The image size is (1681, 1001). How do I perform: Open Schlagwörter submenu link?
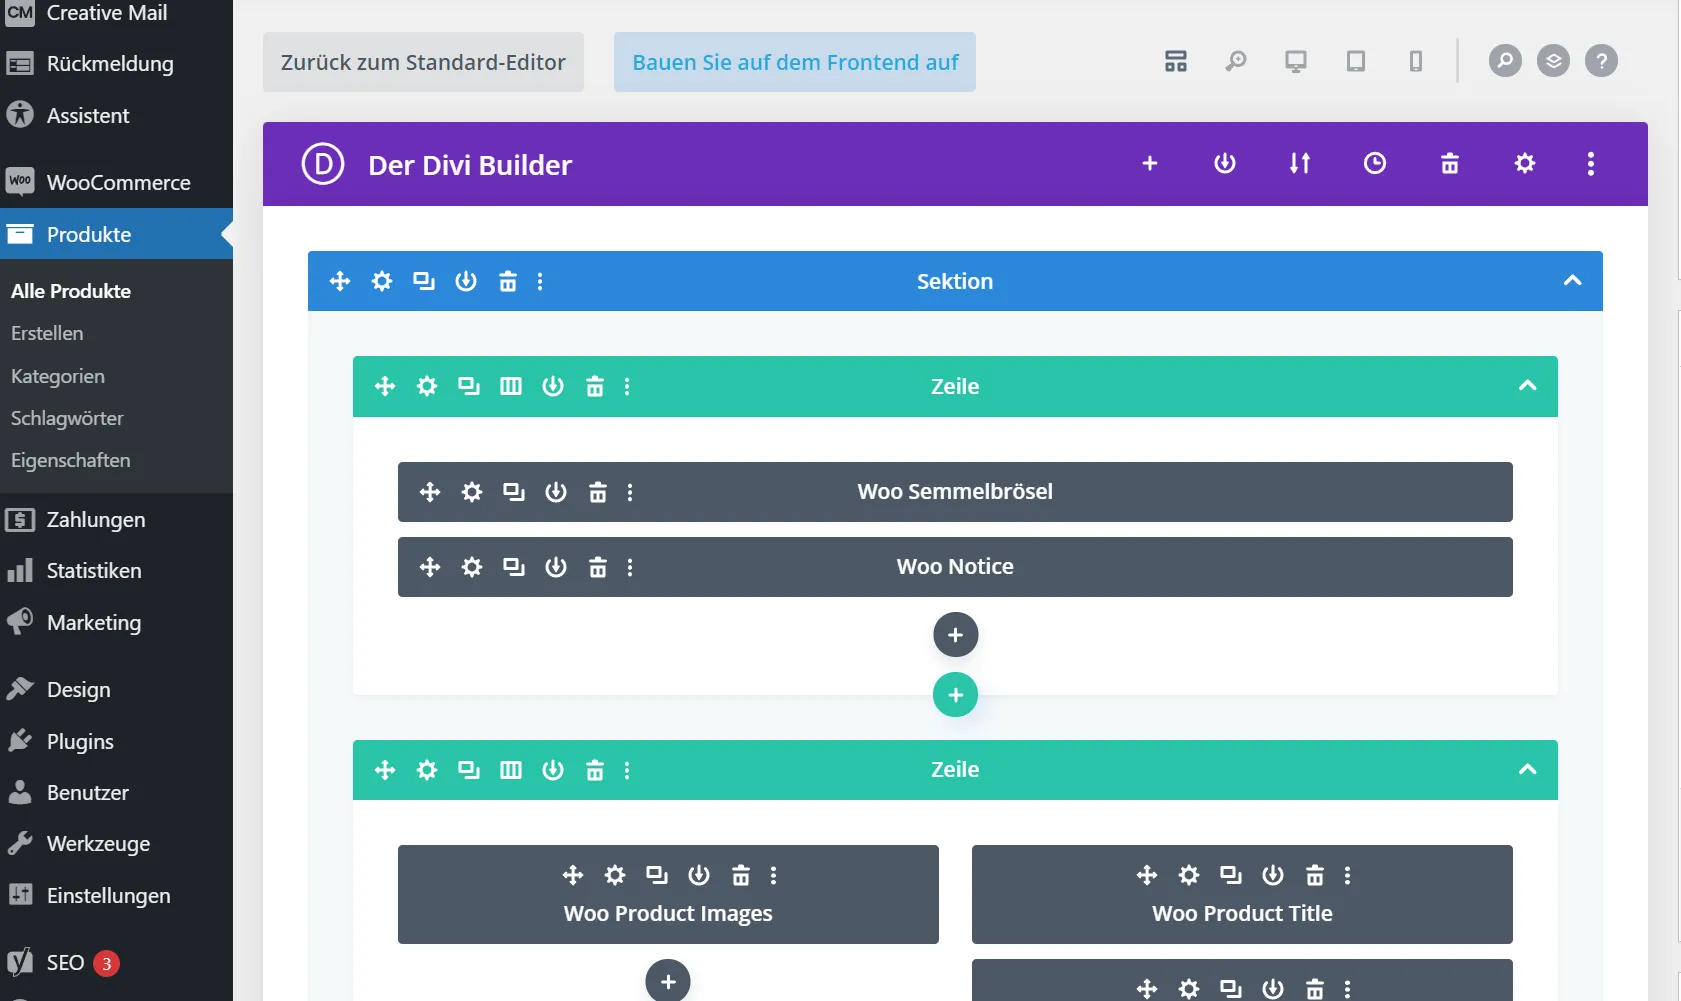tap(67, 418)
